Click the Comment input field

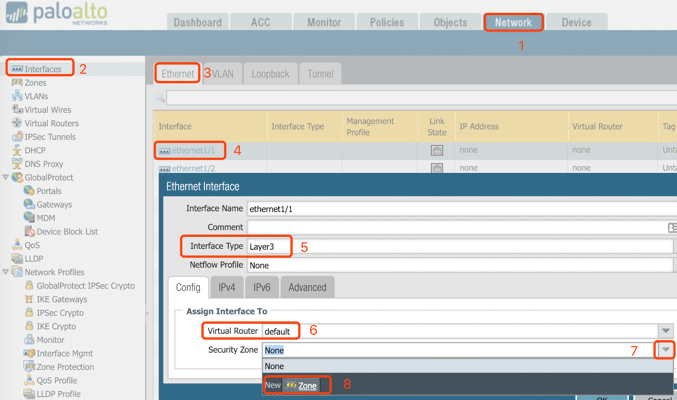point(456,228)
